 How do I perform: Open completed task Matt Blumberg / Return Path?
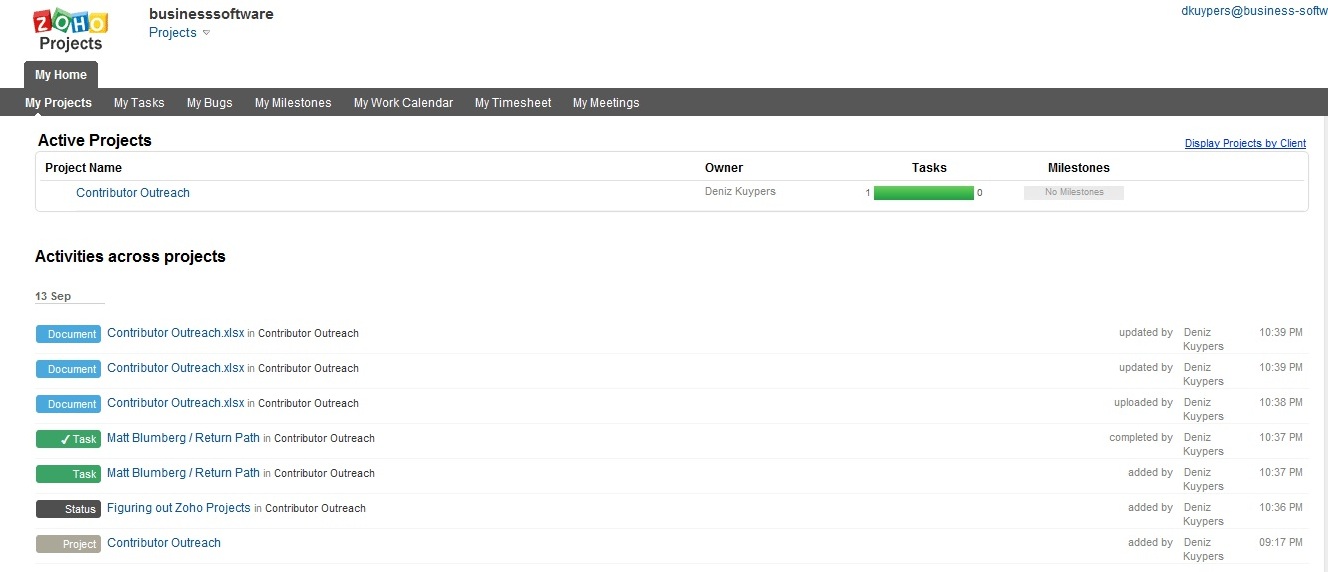coord(183,438)
